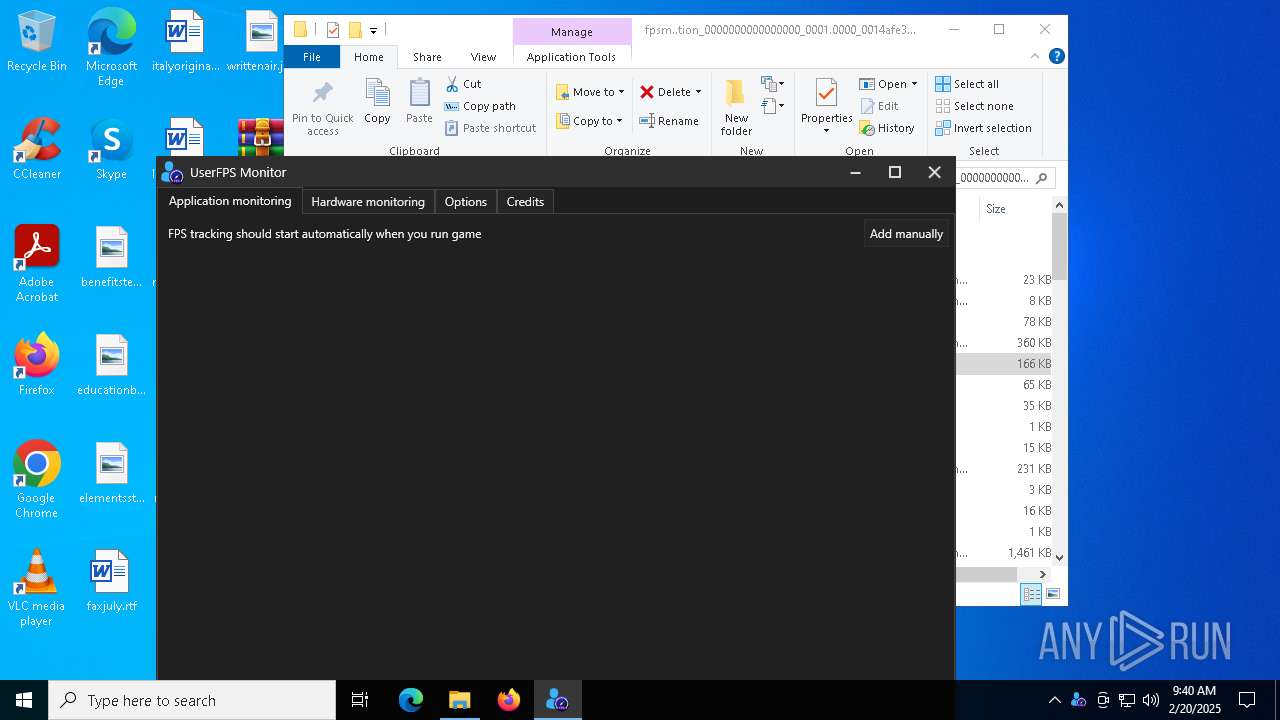This screenshot has height=720, width=1280.
Task: Click the Rename button in the ribbon
Action: click(669, 121)
